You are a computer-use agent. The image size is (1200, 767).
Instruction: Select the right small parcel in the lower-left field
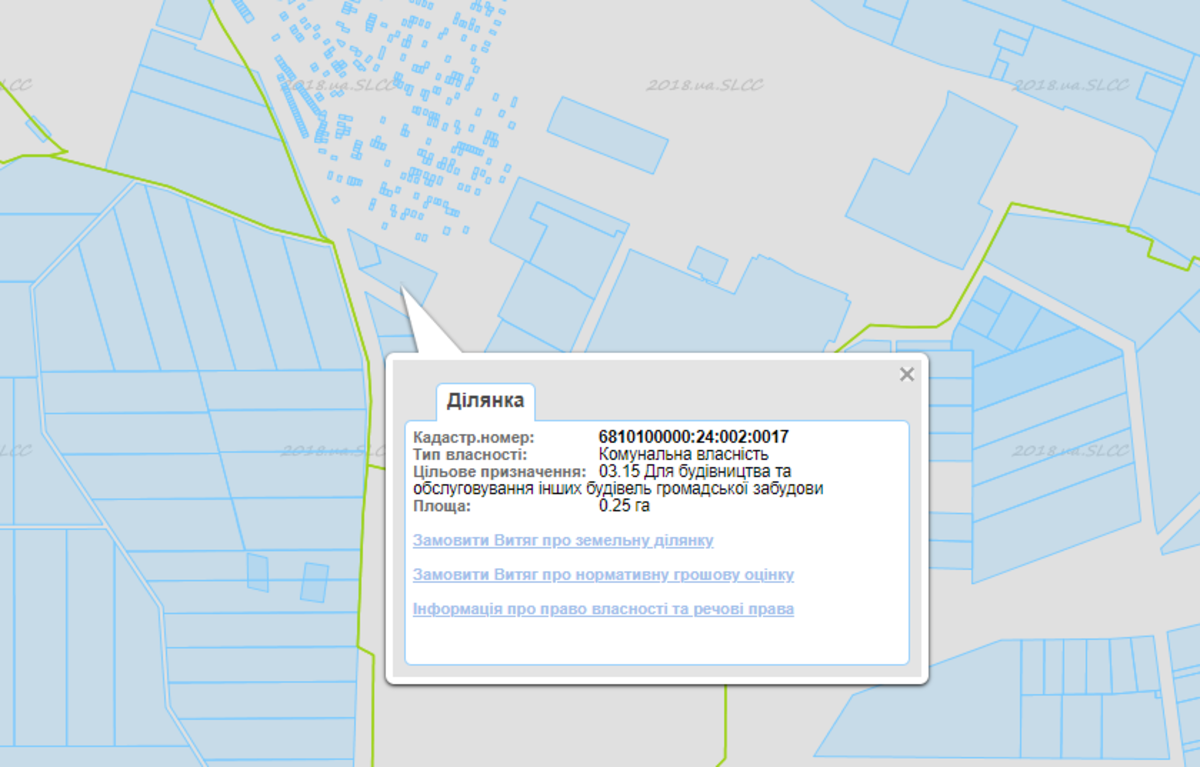[x=314, y=582]
